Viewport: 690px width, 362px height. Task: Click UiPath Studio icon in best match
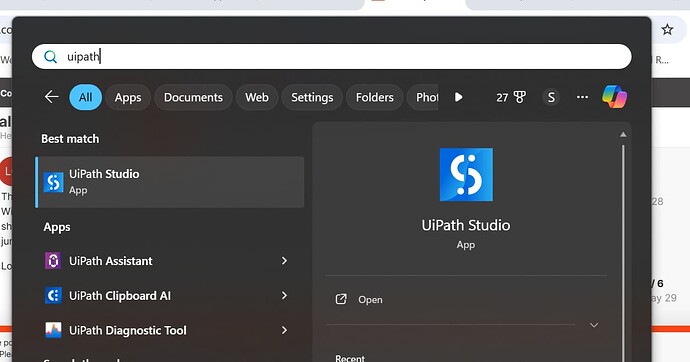click(54, 182)
